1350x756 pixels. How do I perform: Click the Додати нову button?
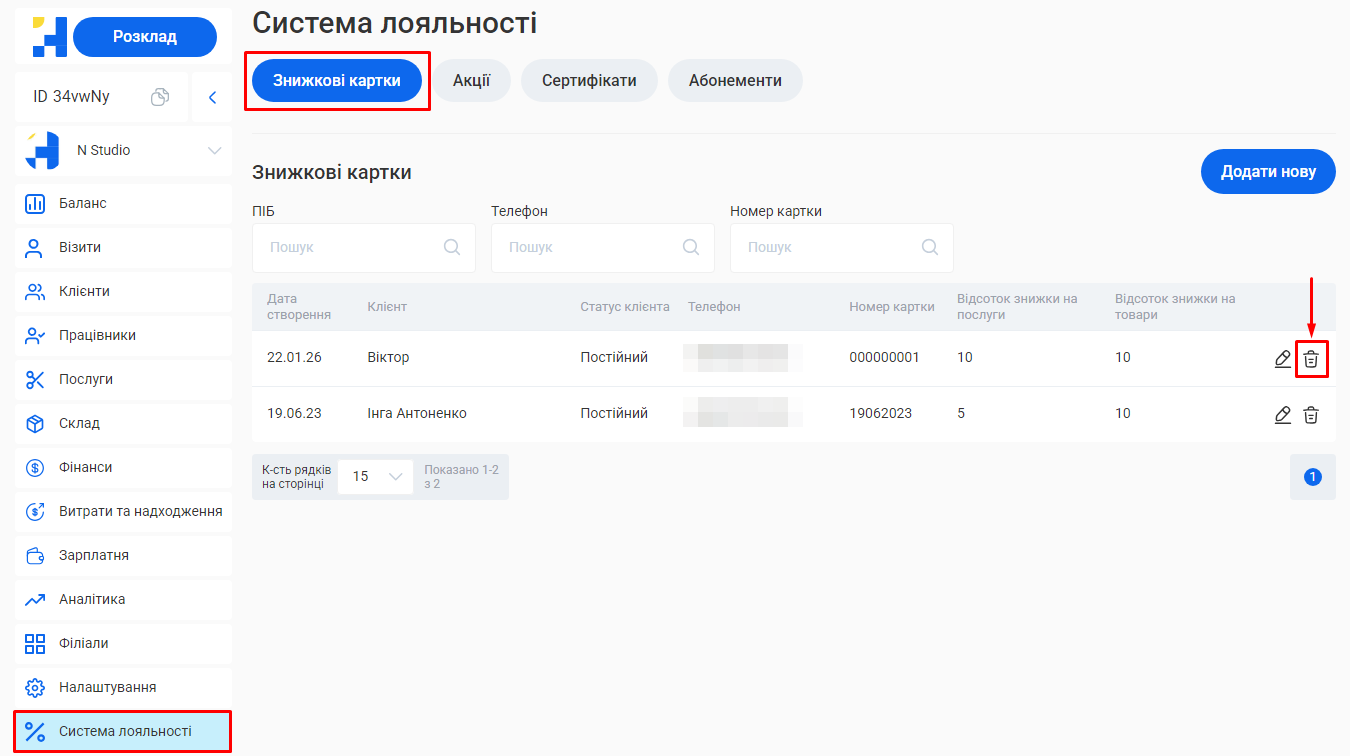click(x=1268, y=171)
